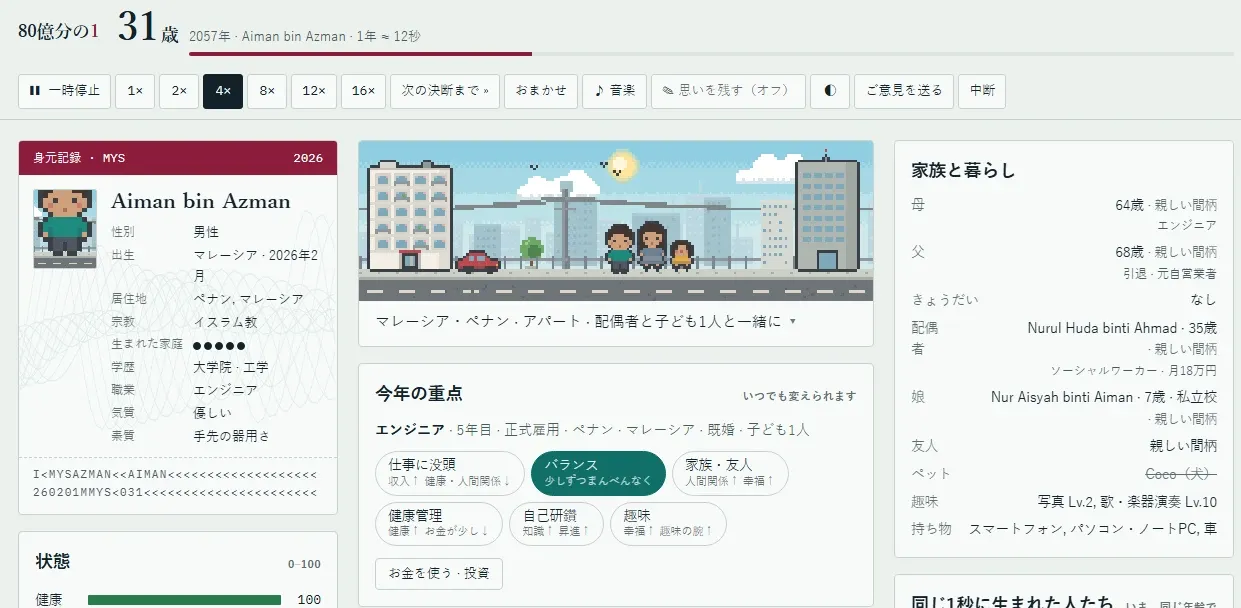Click the おまかせ button

tap(540, 91)
